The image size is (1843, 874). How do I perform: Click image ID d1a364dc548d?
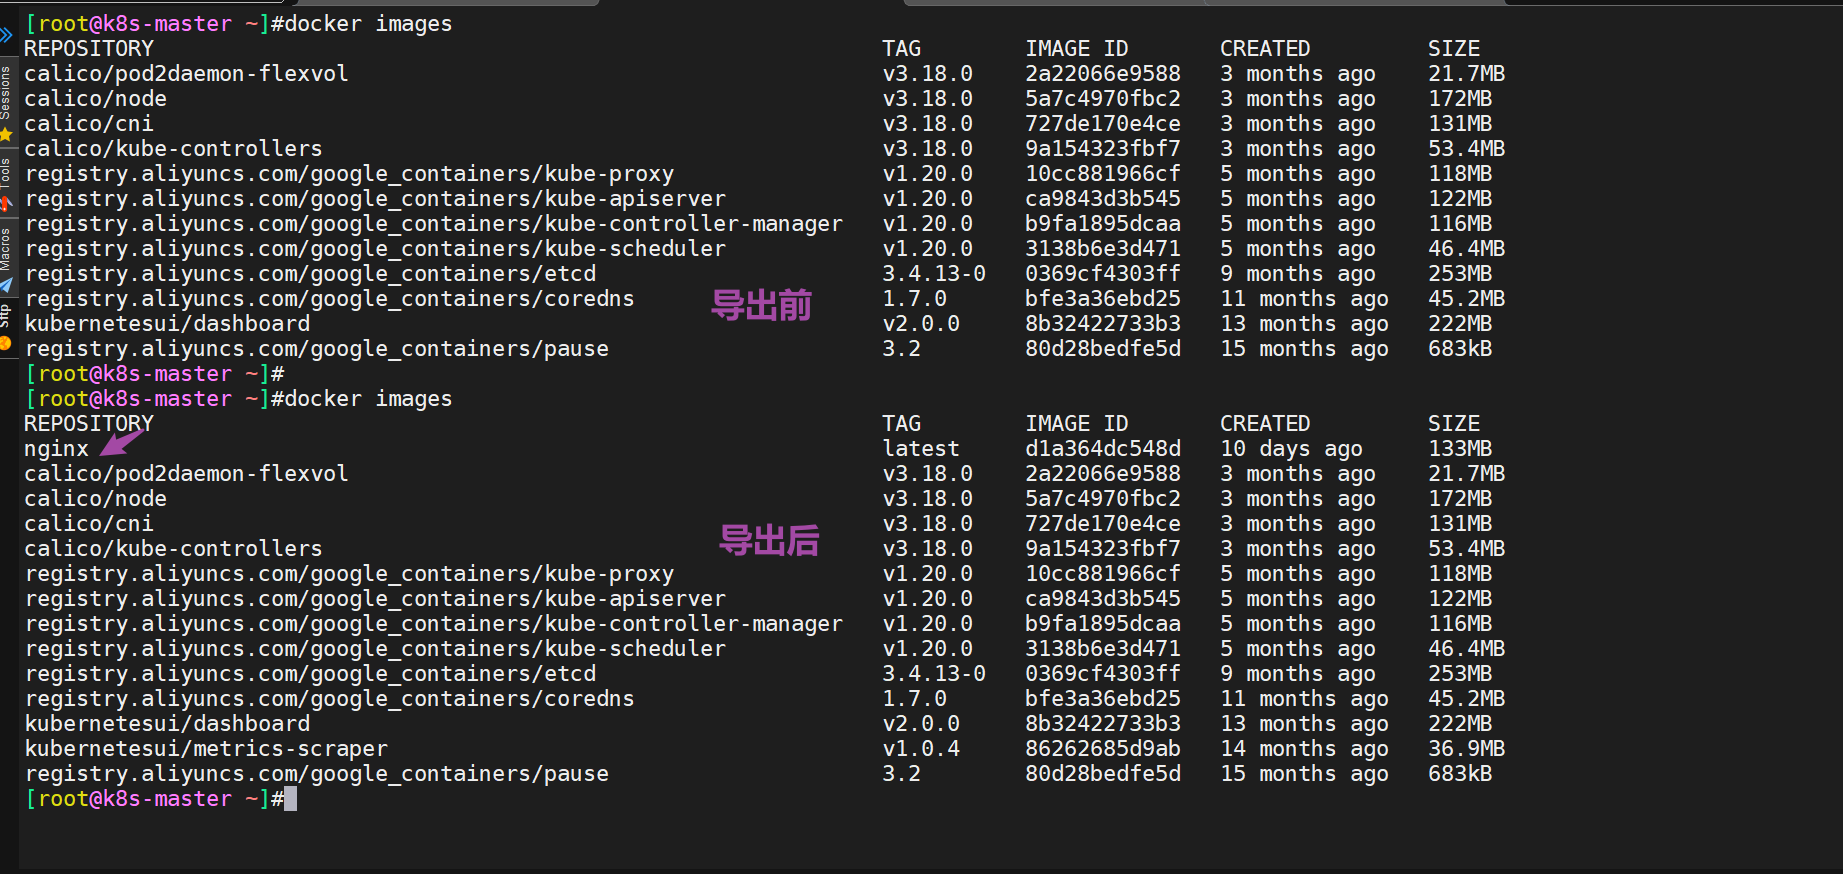[x=1103, y=448]
